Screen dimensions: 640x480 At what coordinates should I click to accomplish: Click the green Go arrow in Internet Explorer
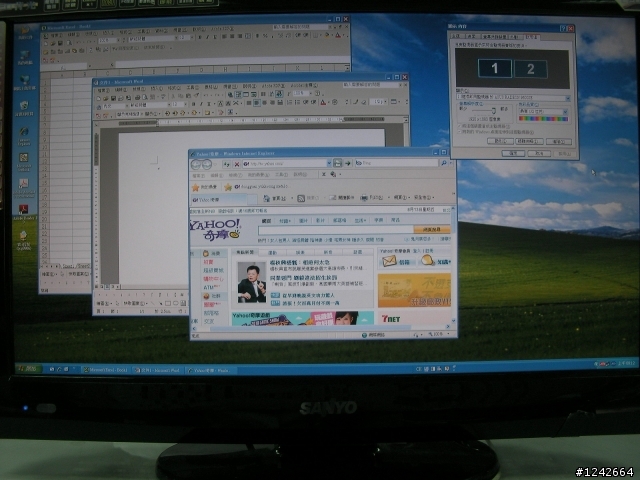[x=348, y=163]
